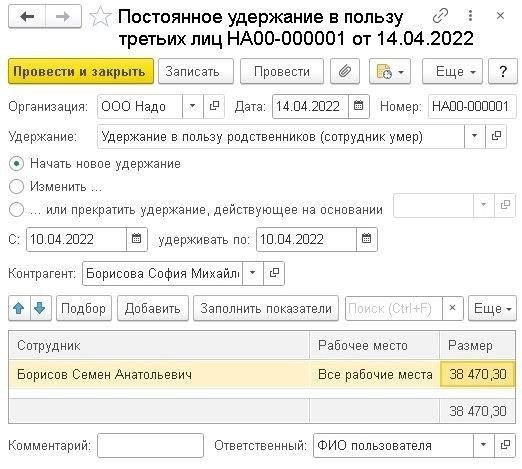Click Заполнить показатели button

266,308
